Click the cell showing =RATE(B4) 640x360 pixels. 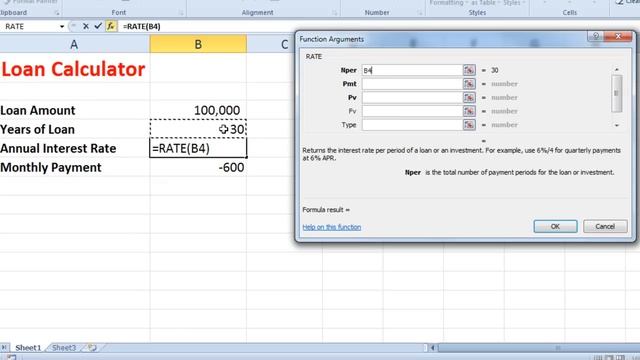click(198, 148)
